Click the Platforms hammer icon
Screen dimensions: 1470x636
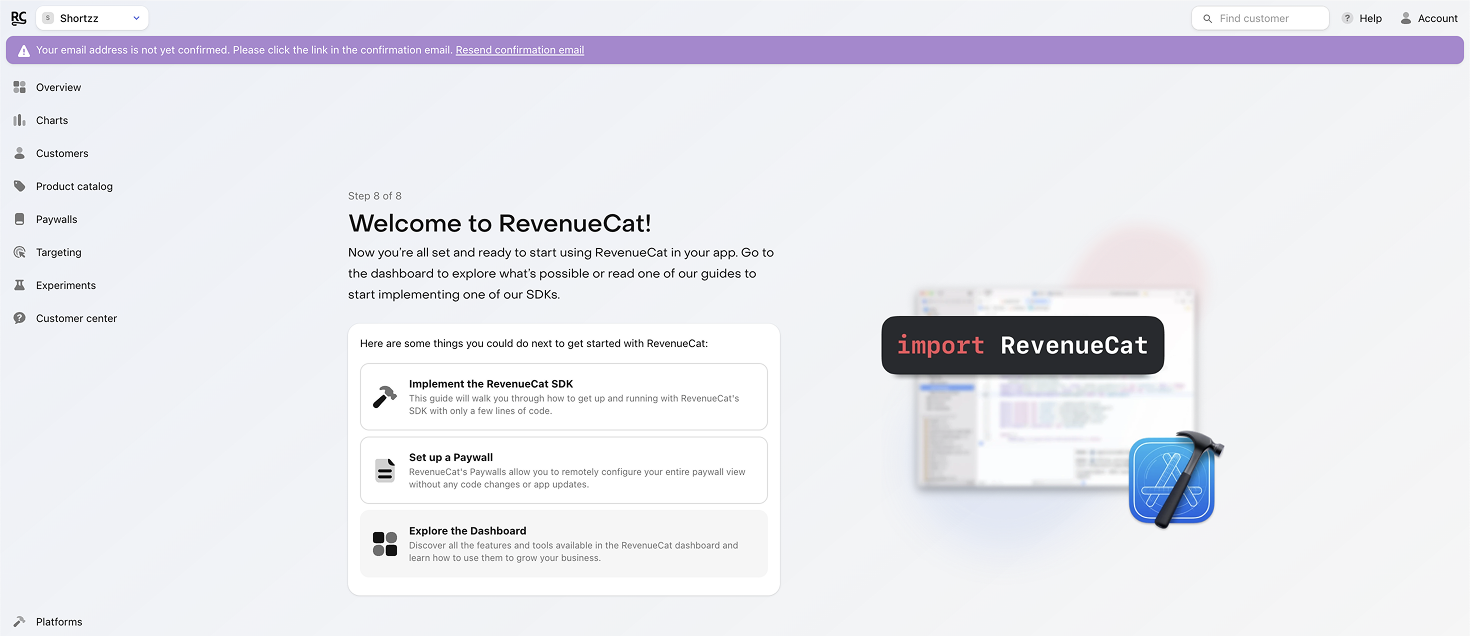tap(19, 621)
